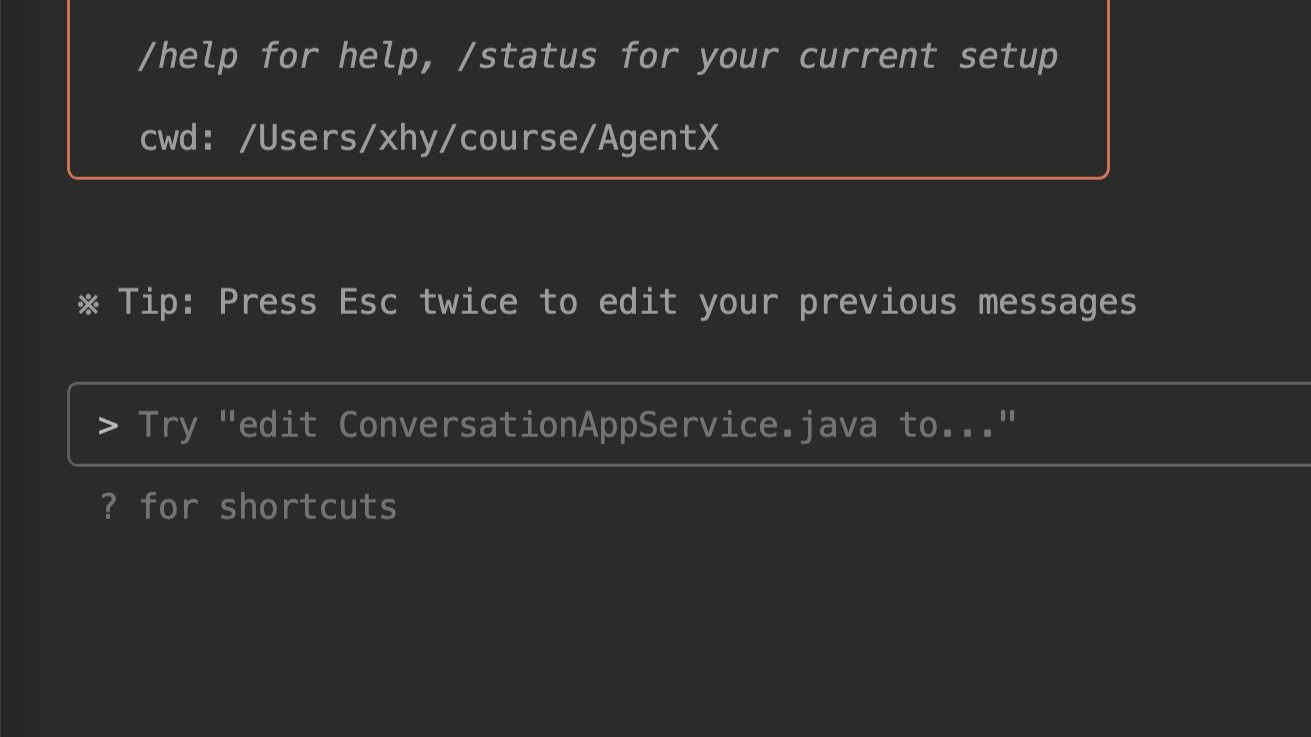Click the word "Try" in the placeholder
The height and width of the screenshot is (737, 1311).
(168, 425)
